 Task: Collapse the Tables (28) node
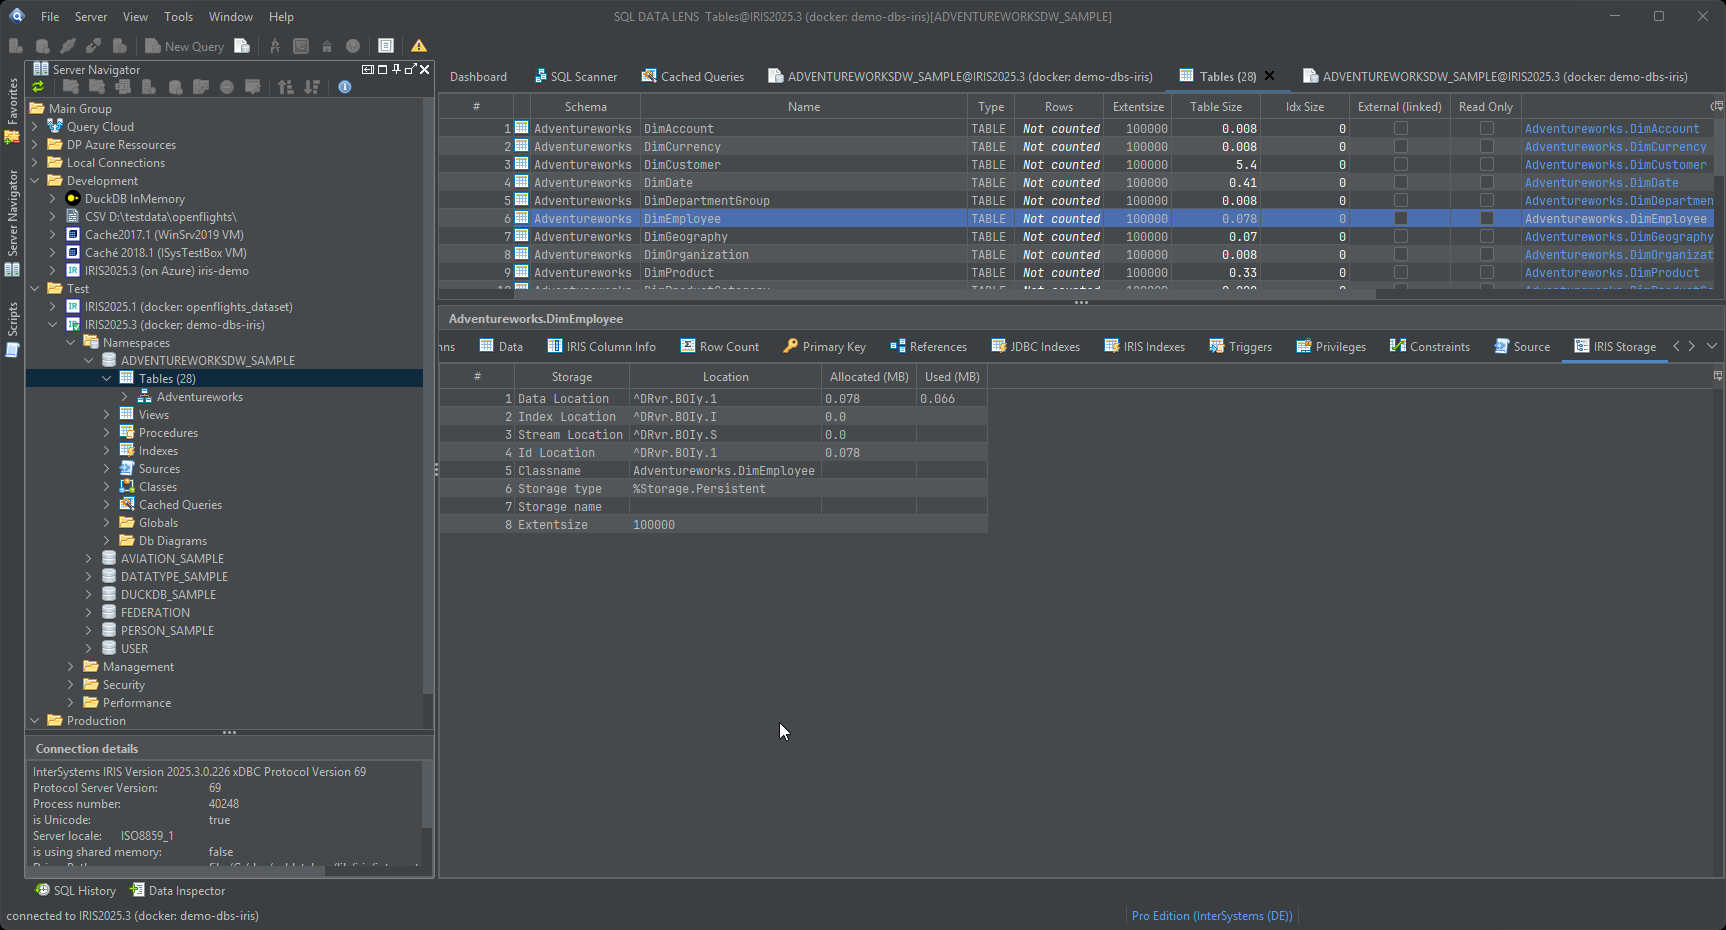(x=107, y=379)
